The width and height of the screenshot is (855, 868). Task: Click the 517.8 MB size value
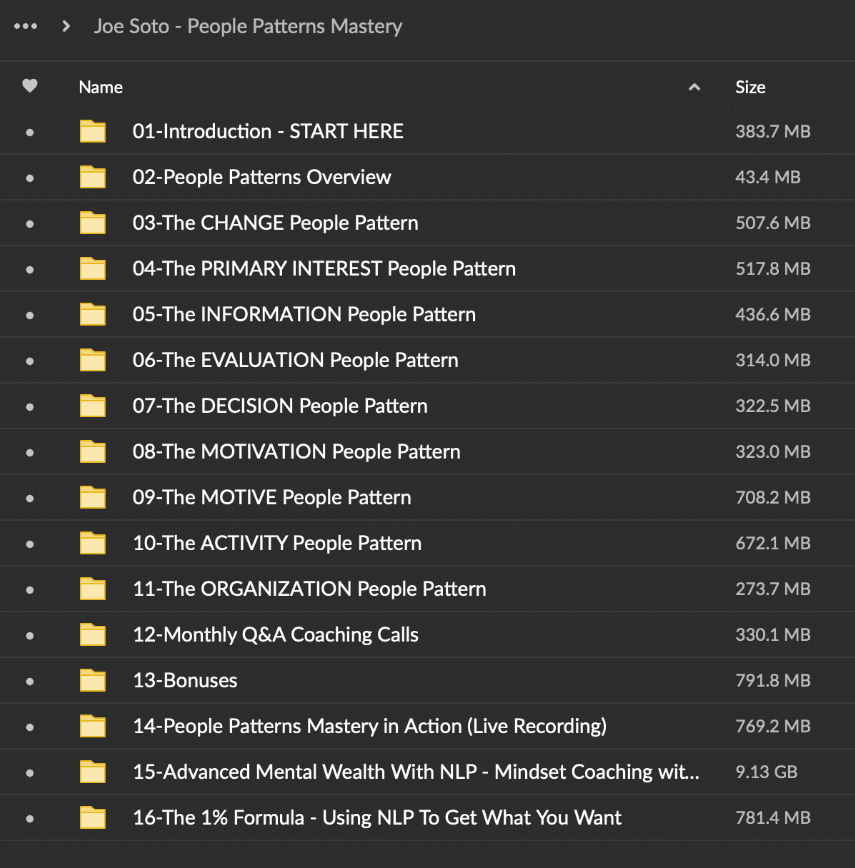tap(773, 268)
